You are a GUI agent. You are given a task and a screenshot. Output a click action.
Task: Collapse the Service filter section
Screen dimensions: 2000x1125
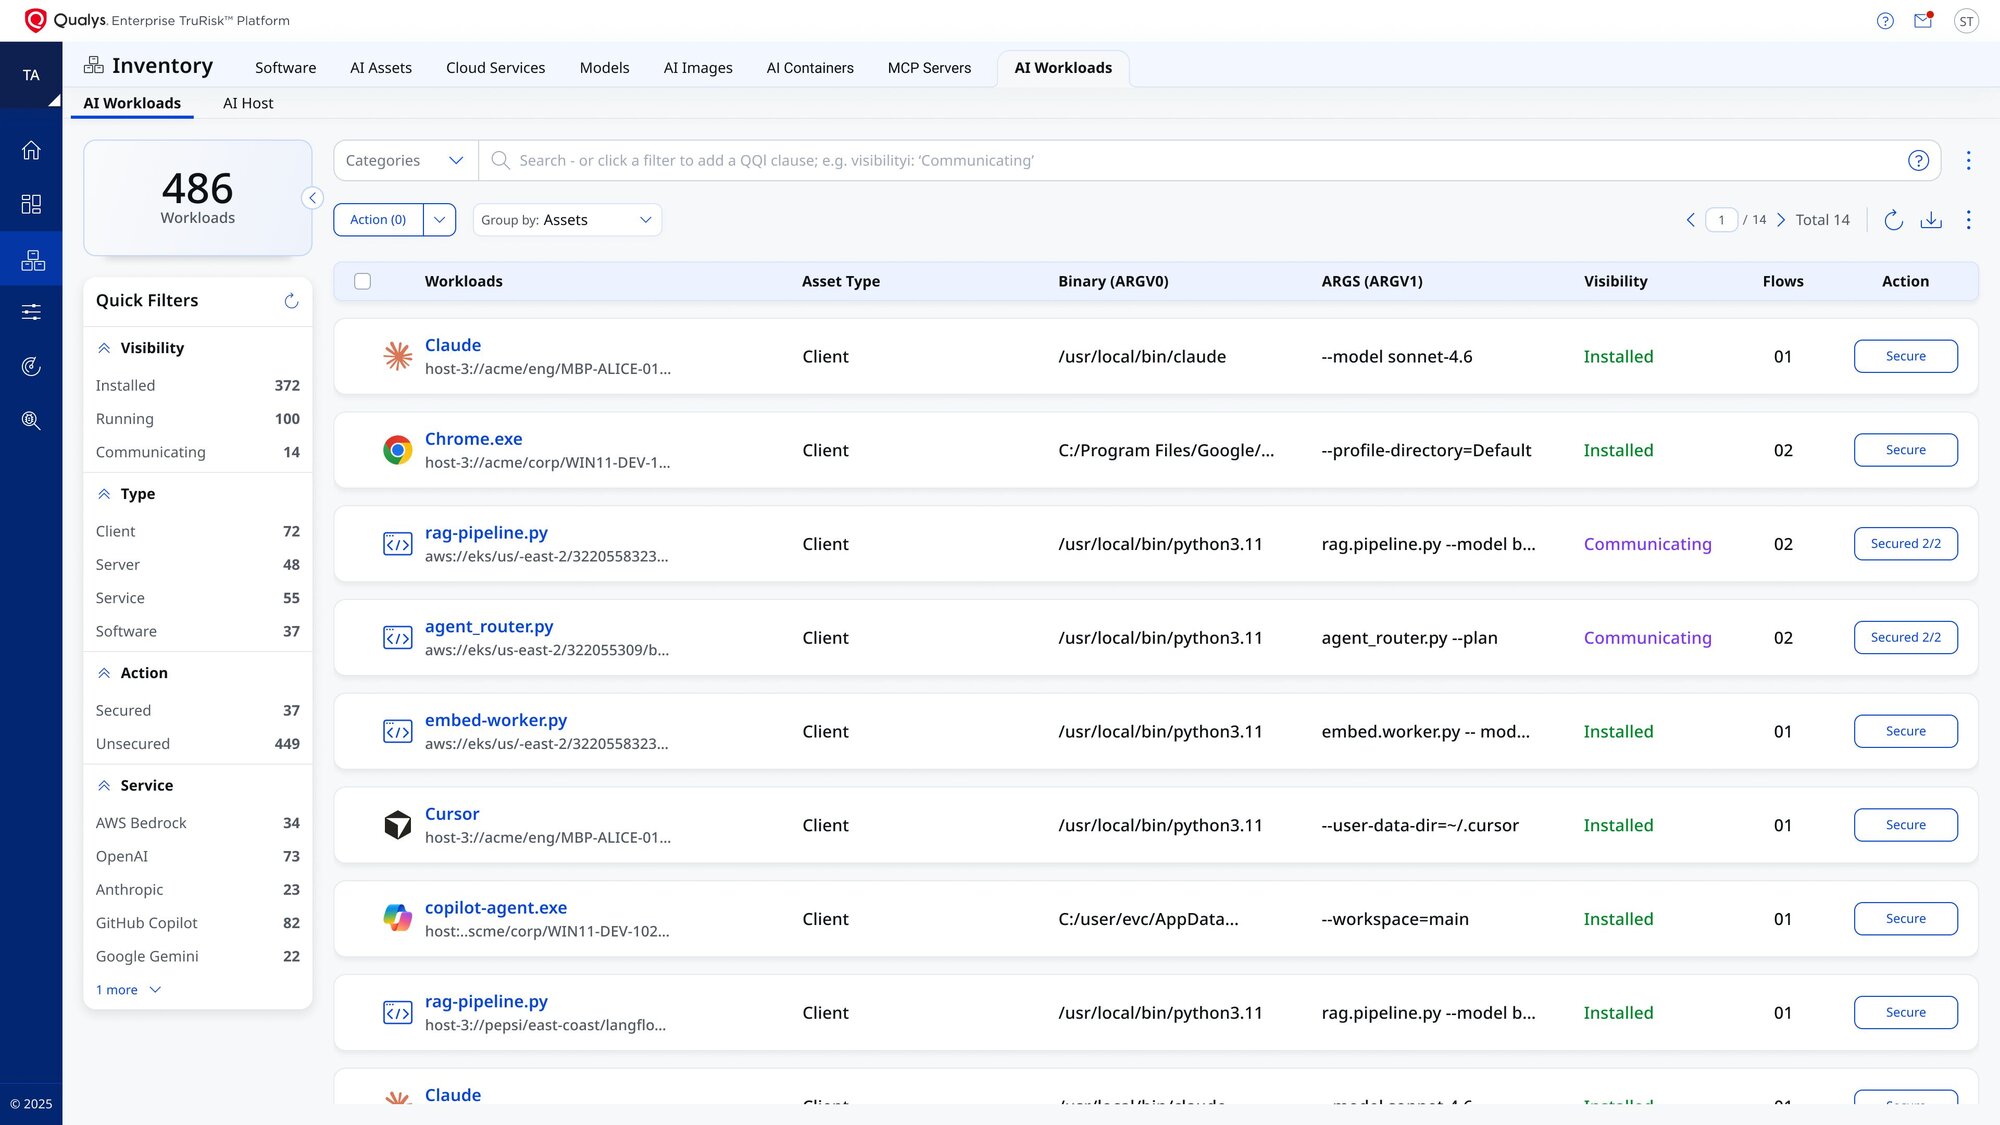104,786
